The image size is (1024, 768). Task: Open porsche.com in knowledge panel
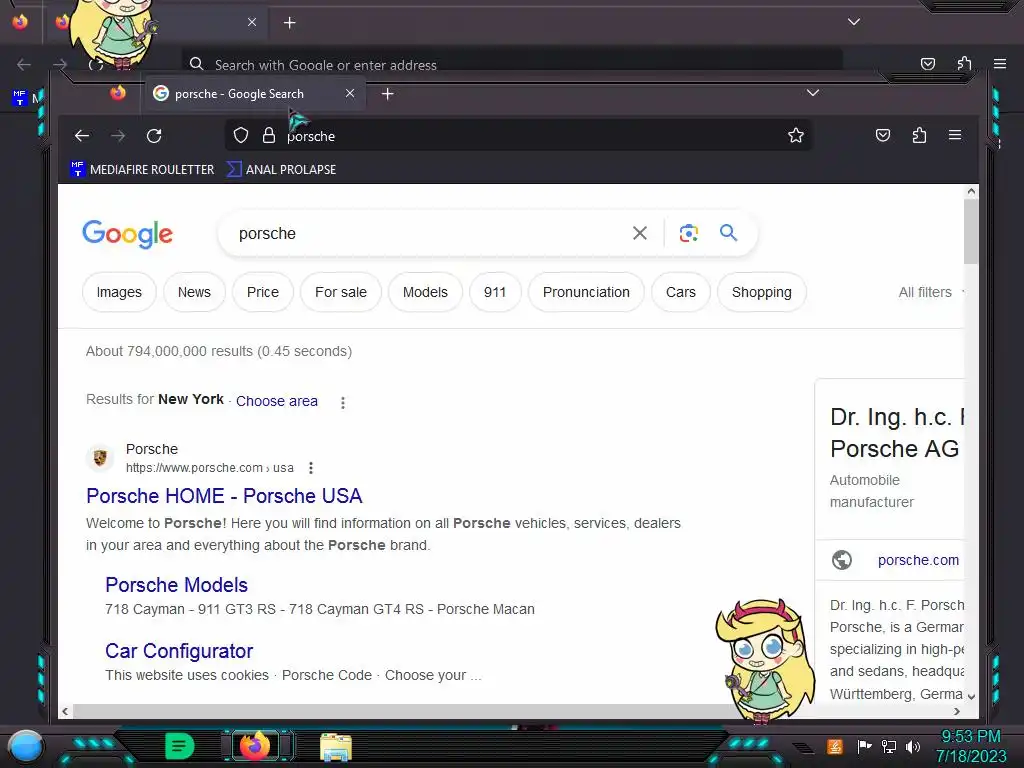(918, 560)
